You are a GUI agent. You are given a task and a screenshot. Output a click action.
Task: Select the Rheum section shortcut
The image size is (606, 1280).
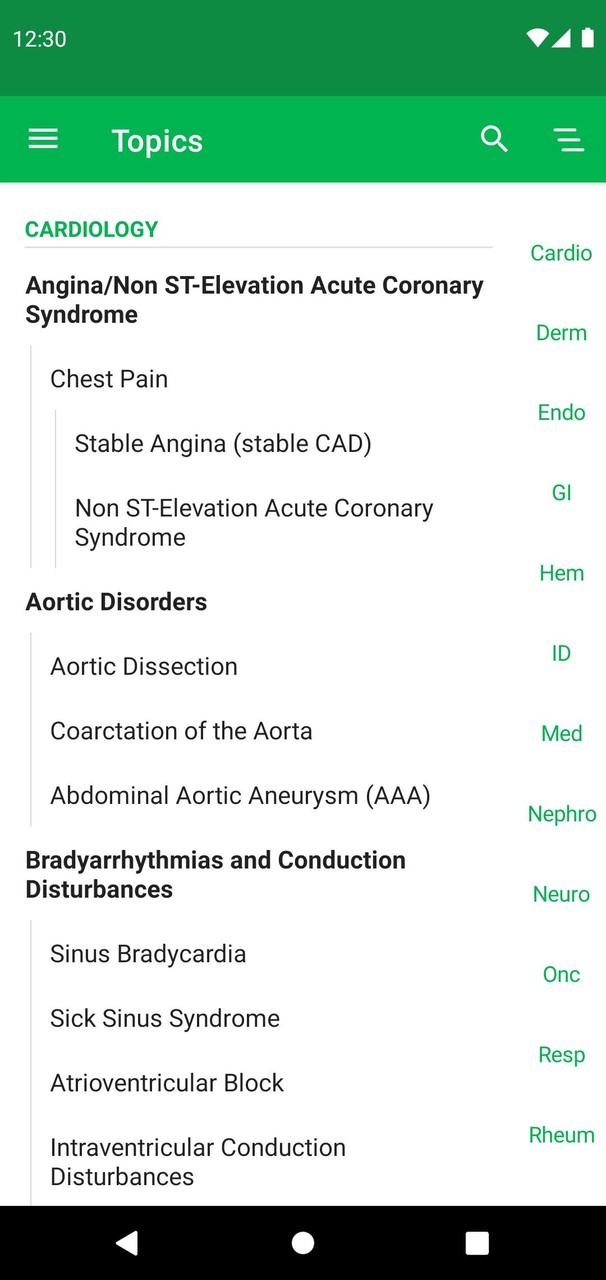tap(561, 1134)
